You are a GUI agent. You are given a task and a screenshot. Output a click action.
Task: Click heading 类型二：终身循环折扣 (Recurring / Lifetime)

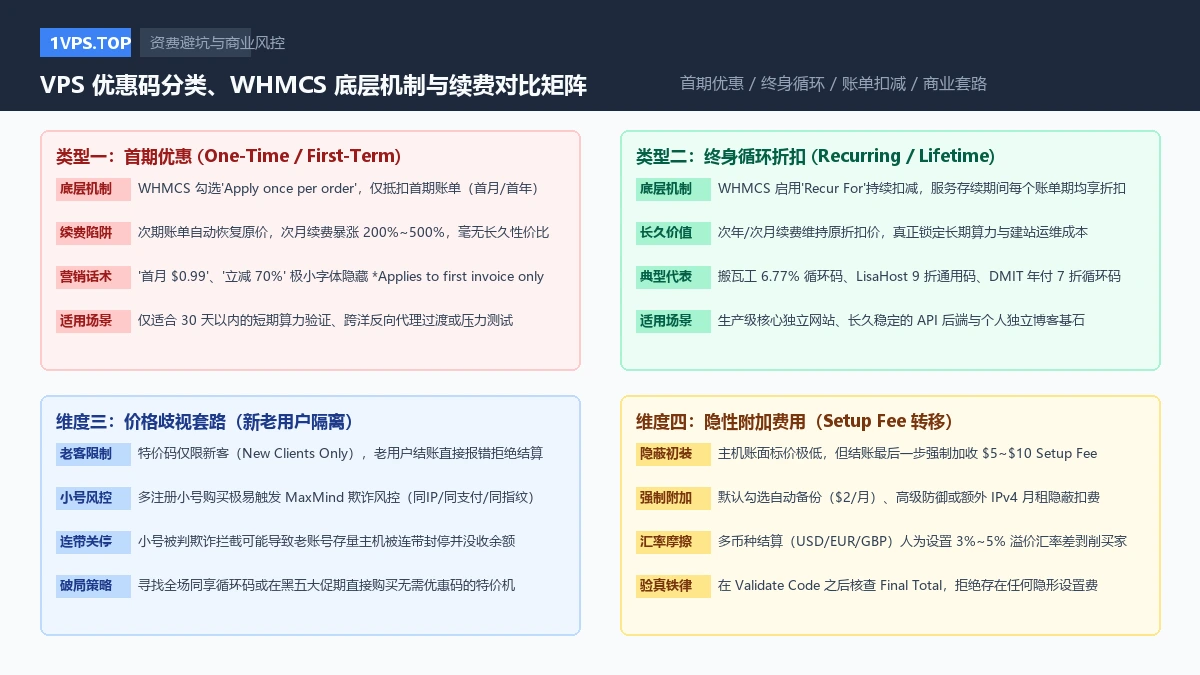(815, 156)
